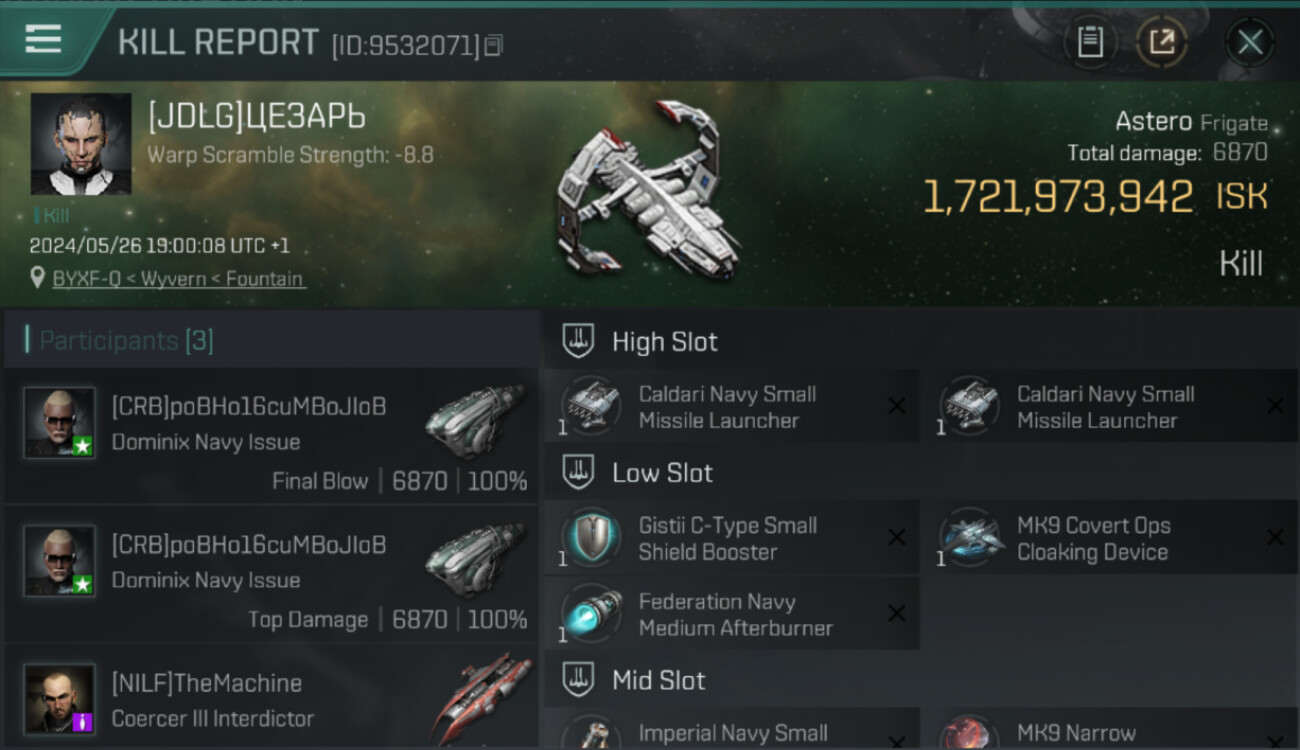
Task: Select the TheMachine Coercer III Interdictor participant
Action: tap(272, 698)
